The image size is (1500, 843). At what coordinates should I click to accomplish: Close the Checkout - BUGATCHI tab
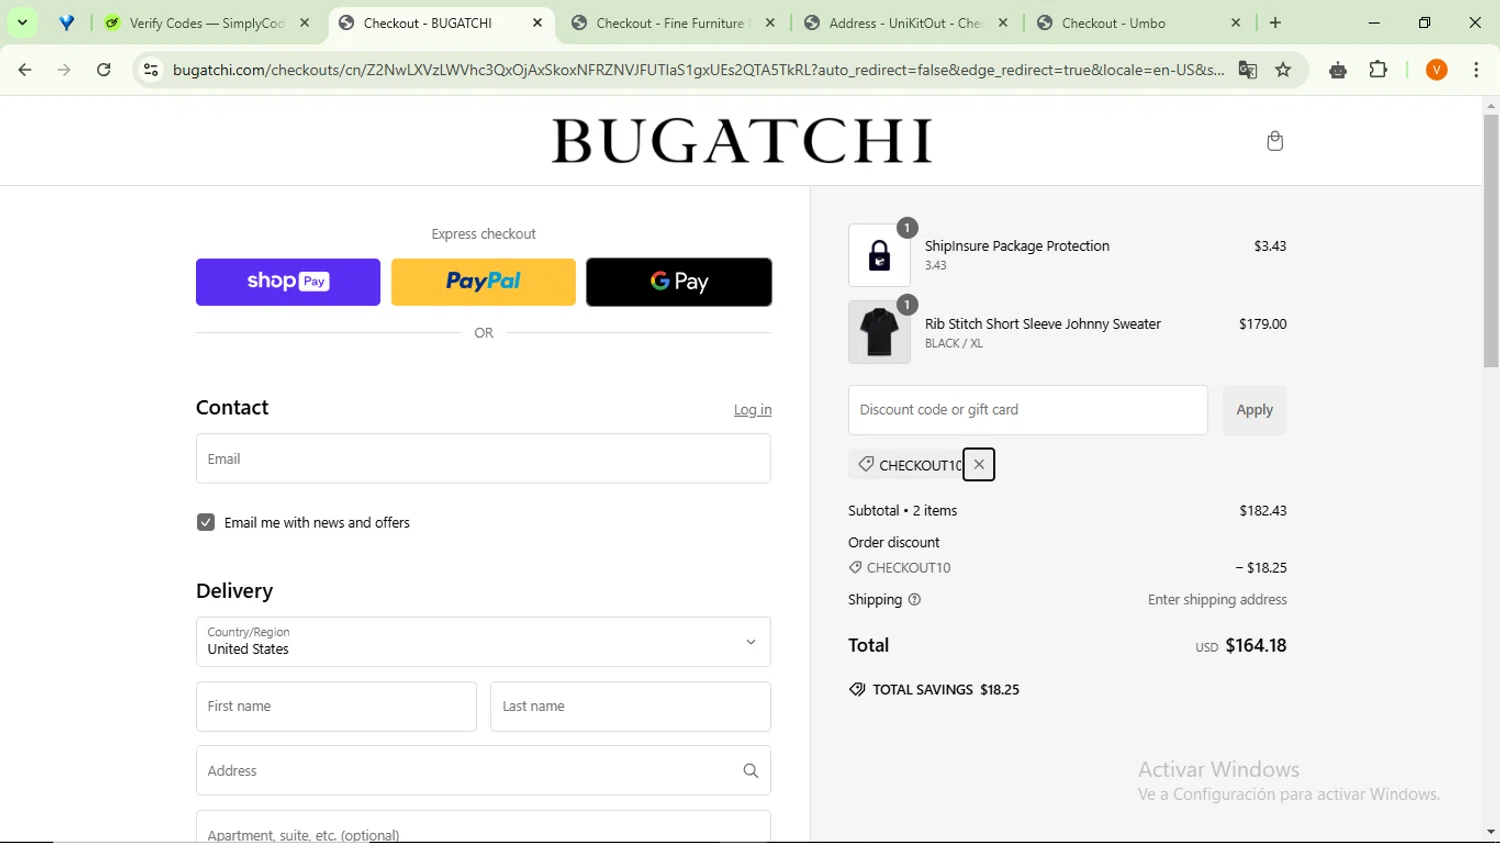(537, 22)
